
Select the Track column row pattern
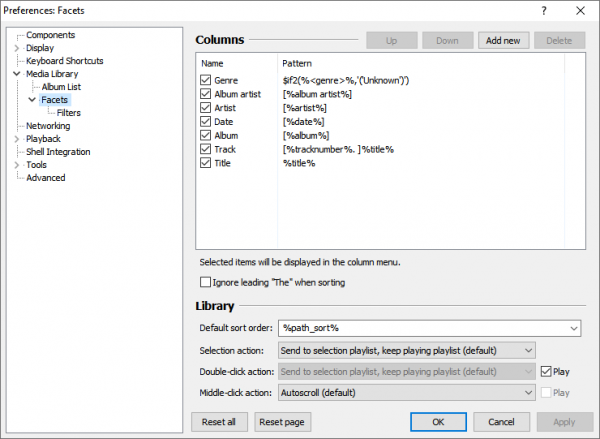pos(338,149)
